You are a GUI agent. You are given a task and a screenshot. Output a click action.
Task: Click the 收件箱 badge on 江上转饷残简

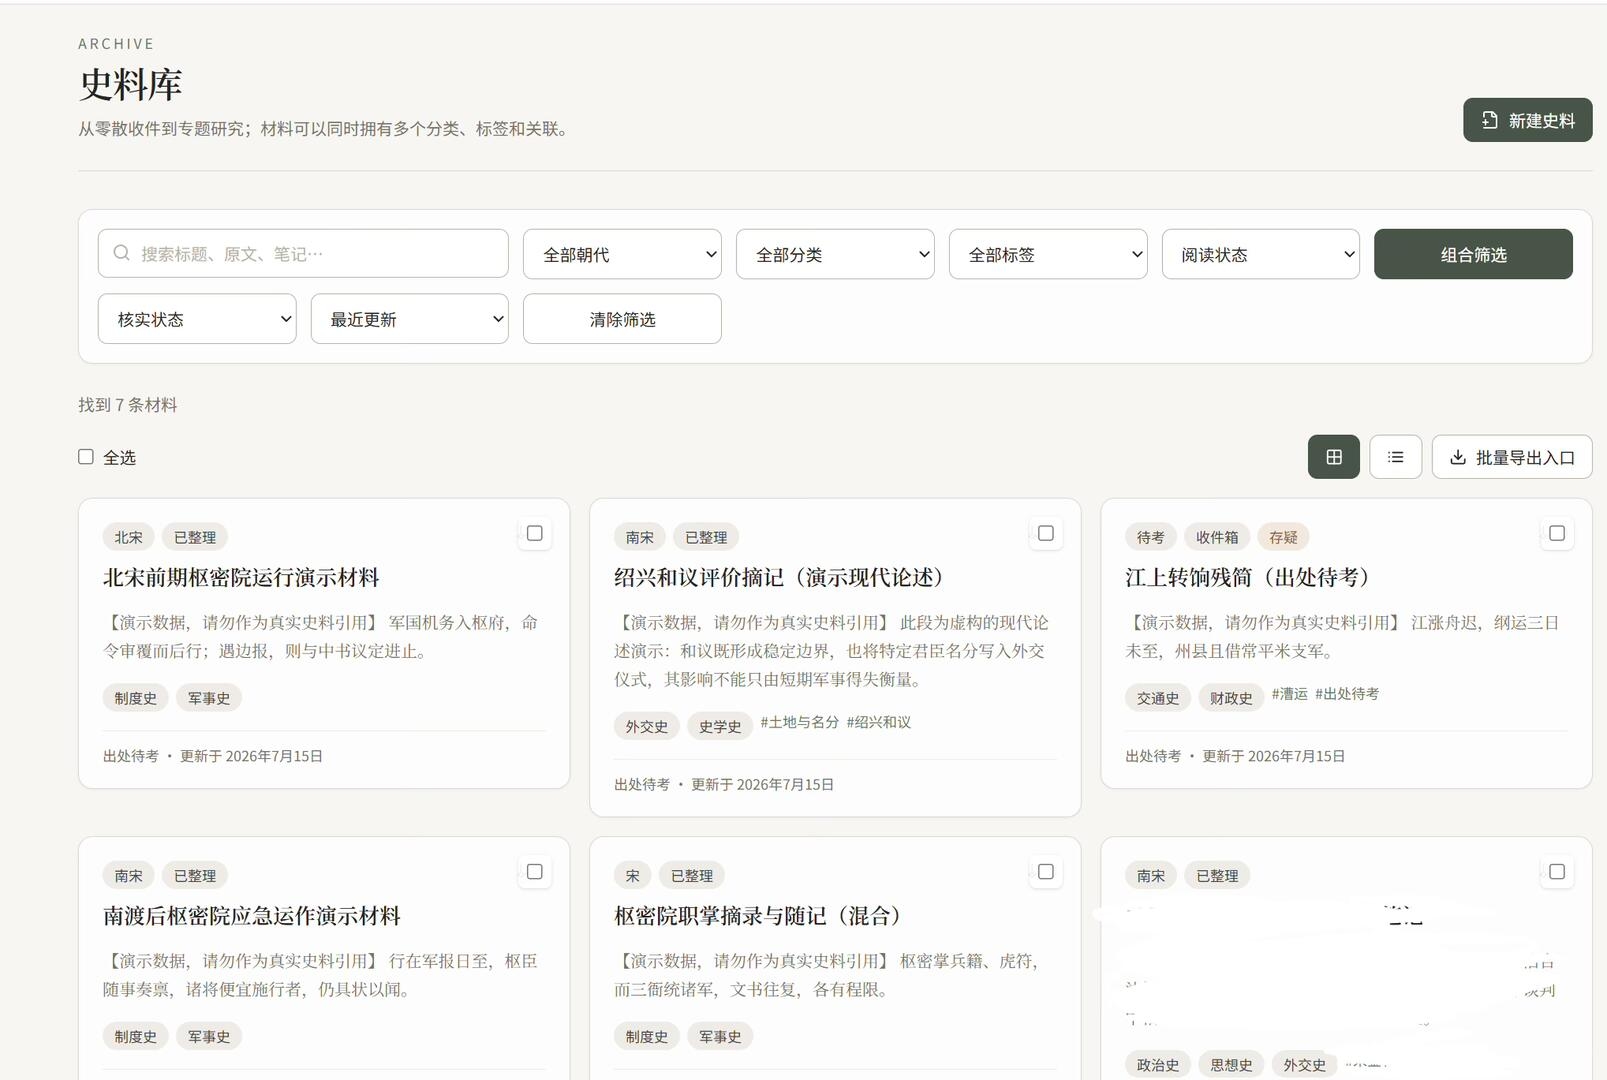click(x=1217, y=537)
